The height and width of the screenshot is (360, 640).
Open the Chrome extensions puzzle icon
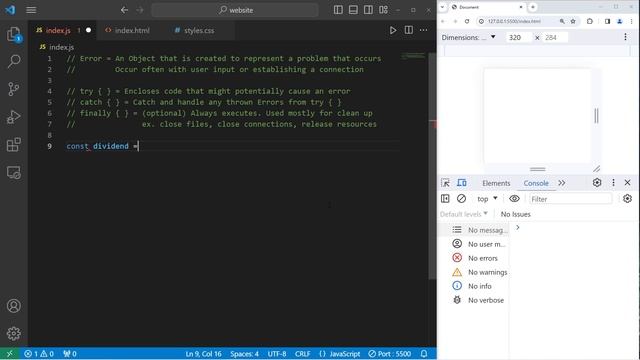point(589,21)
